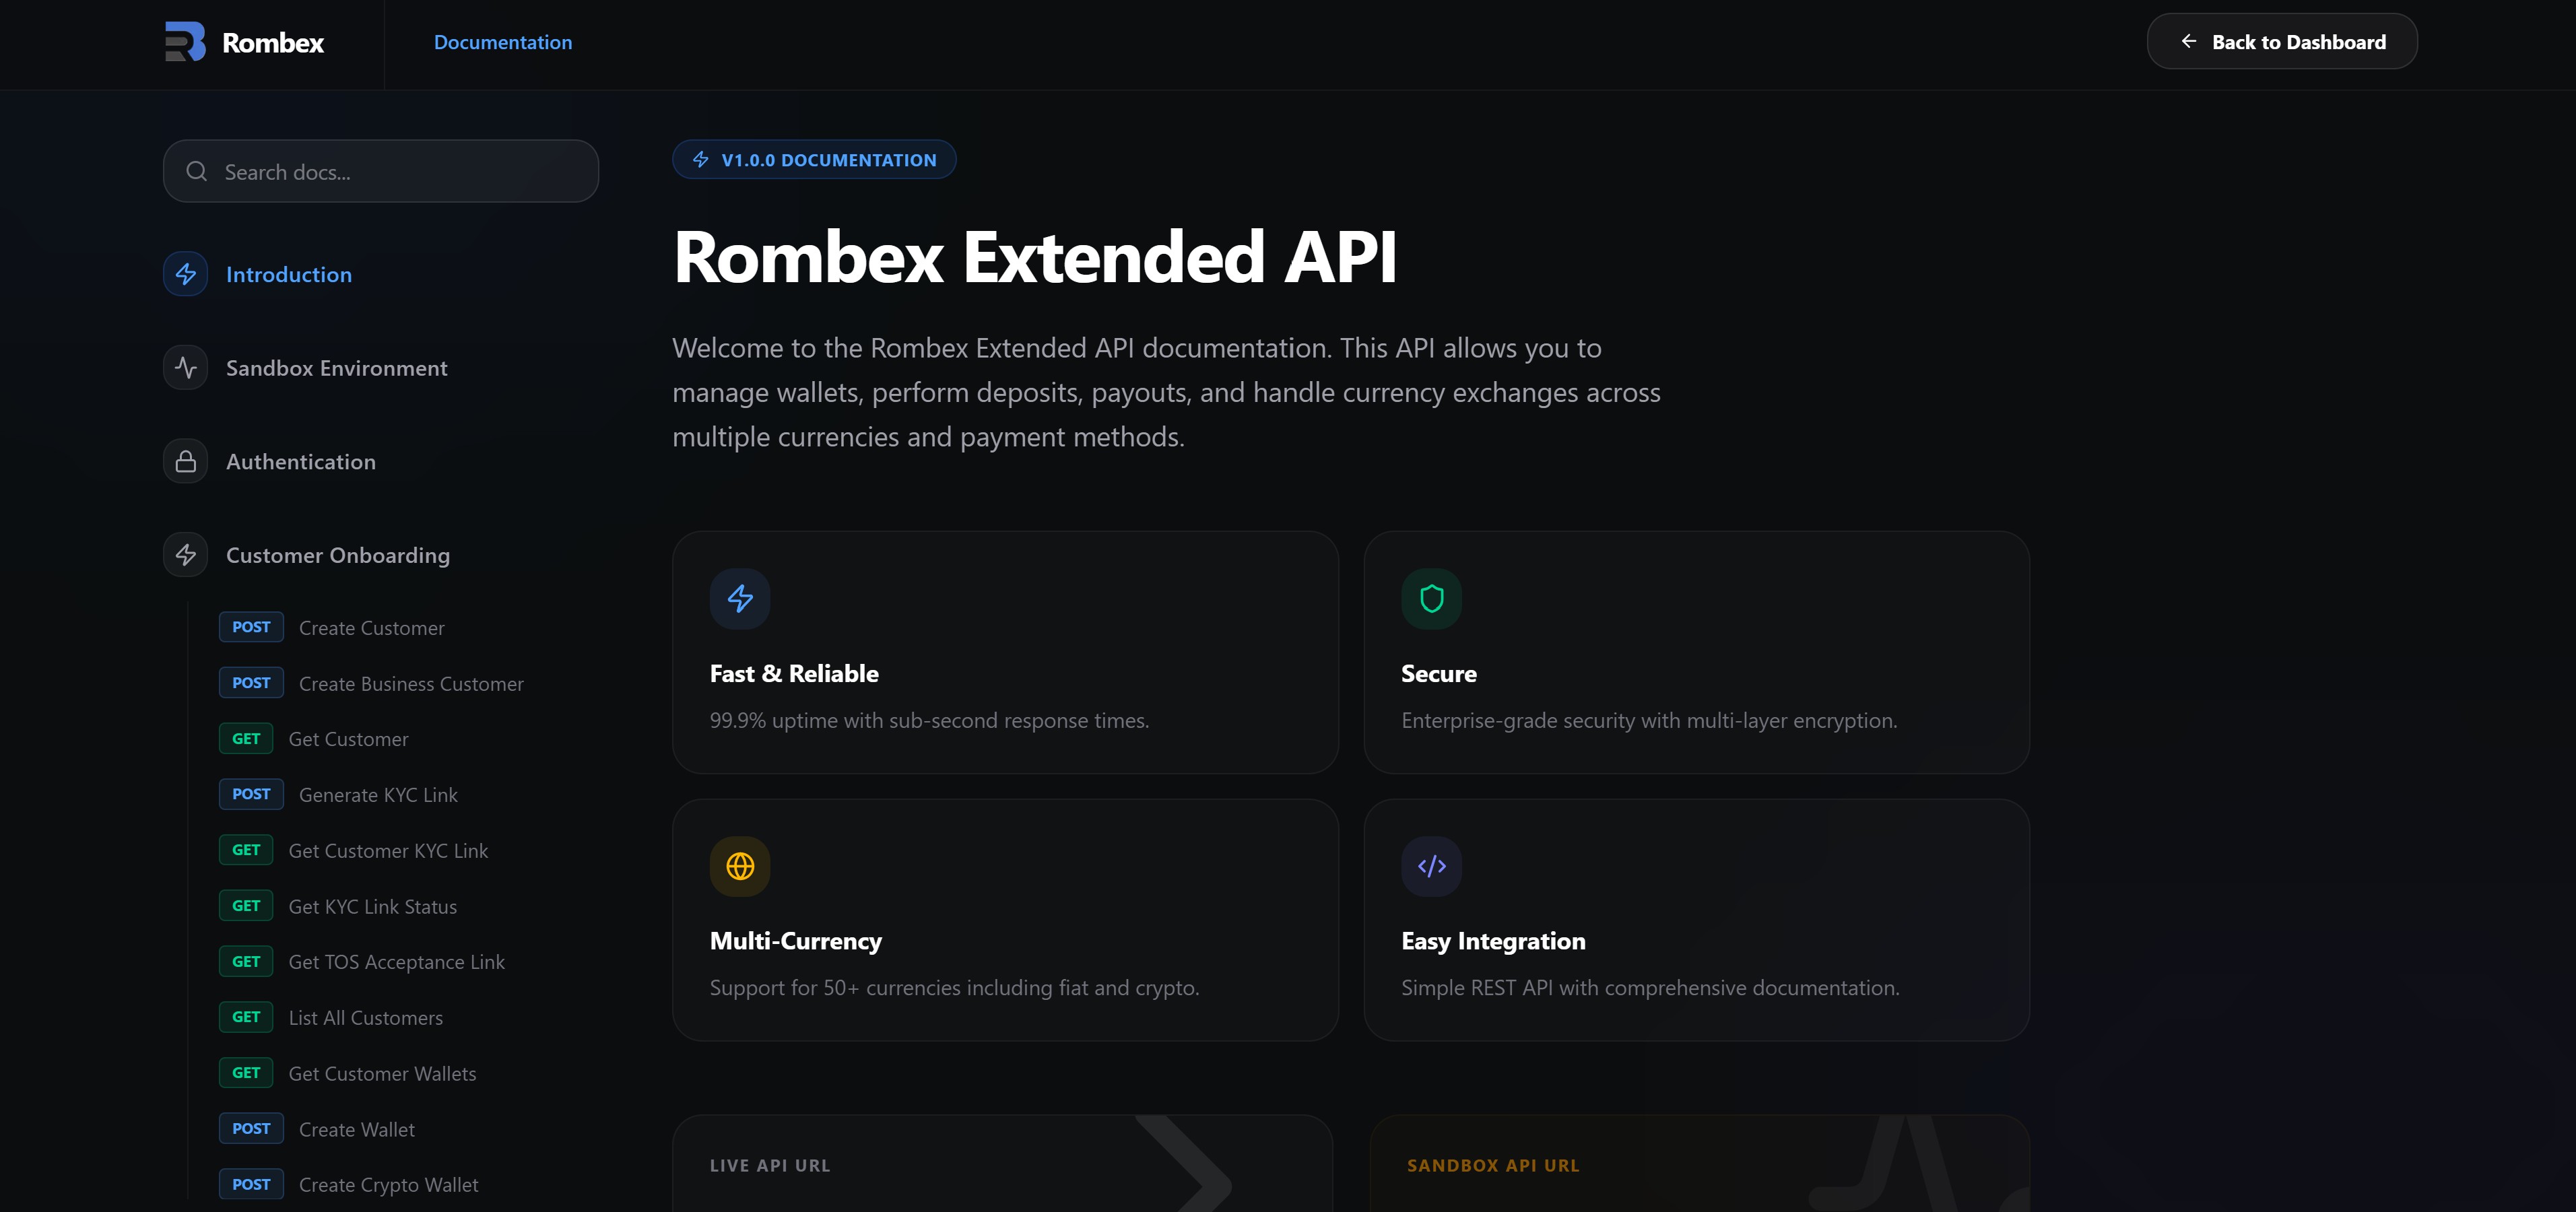Click POST badge beside Create Customer

[251, 627]
